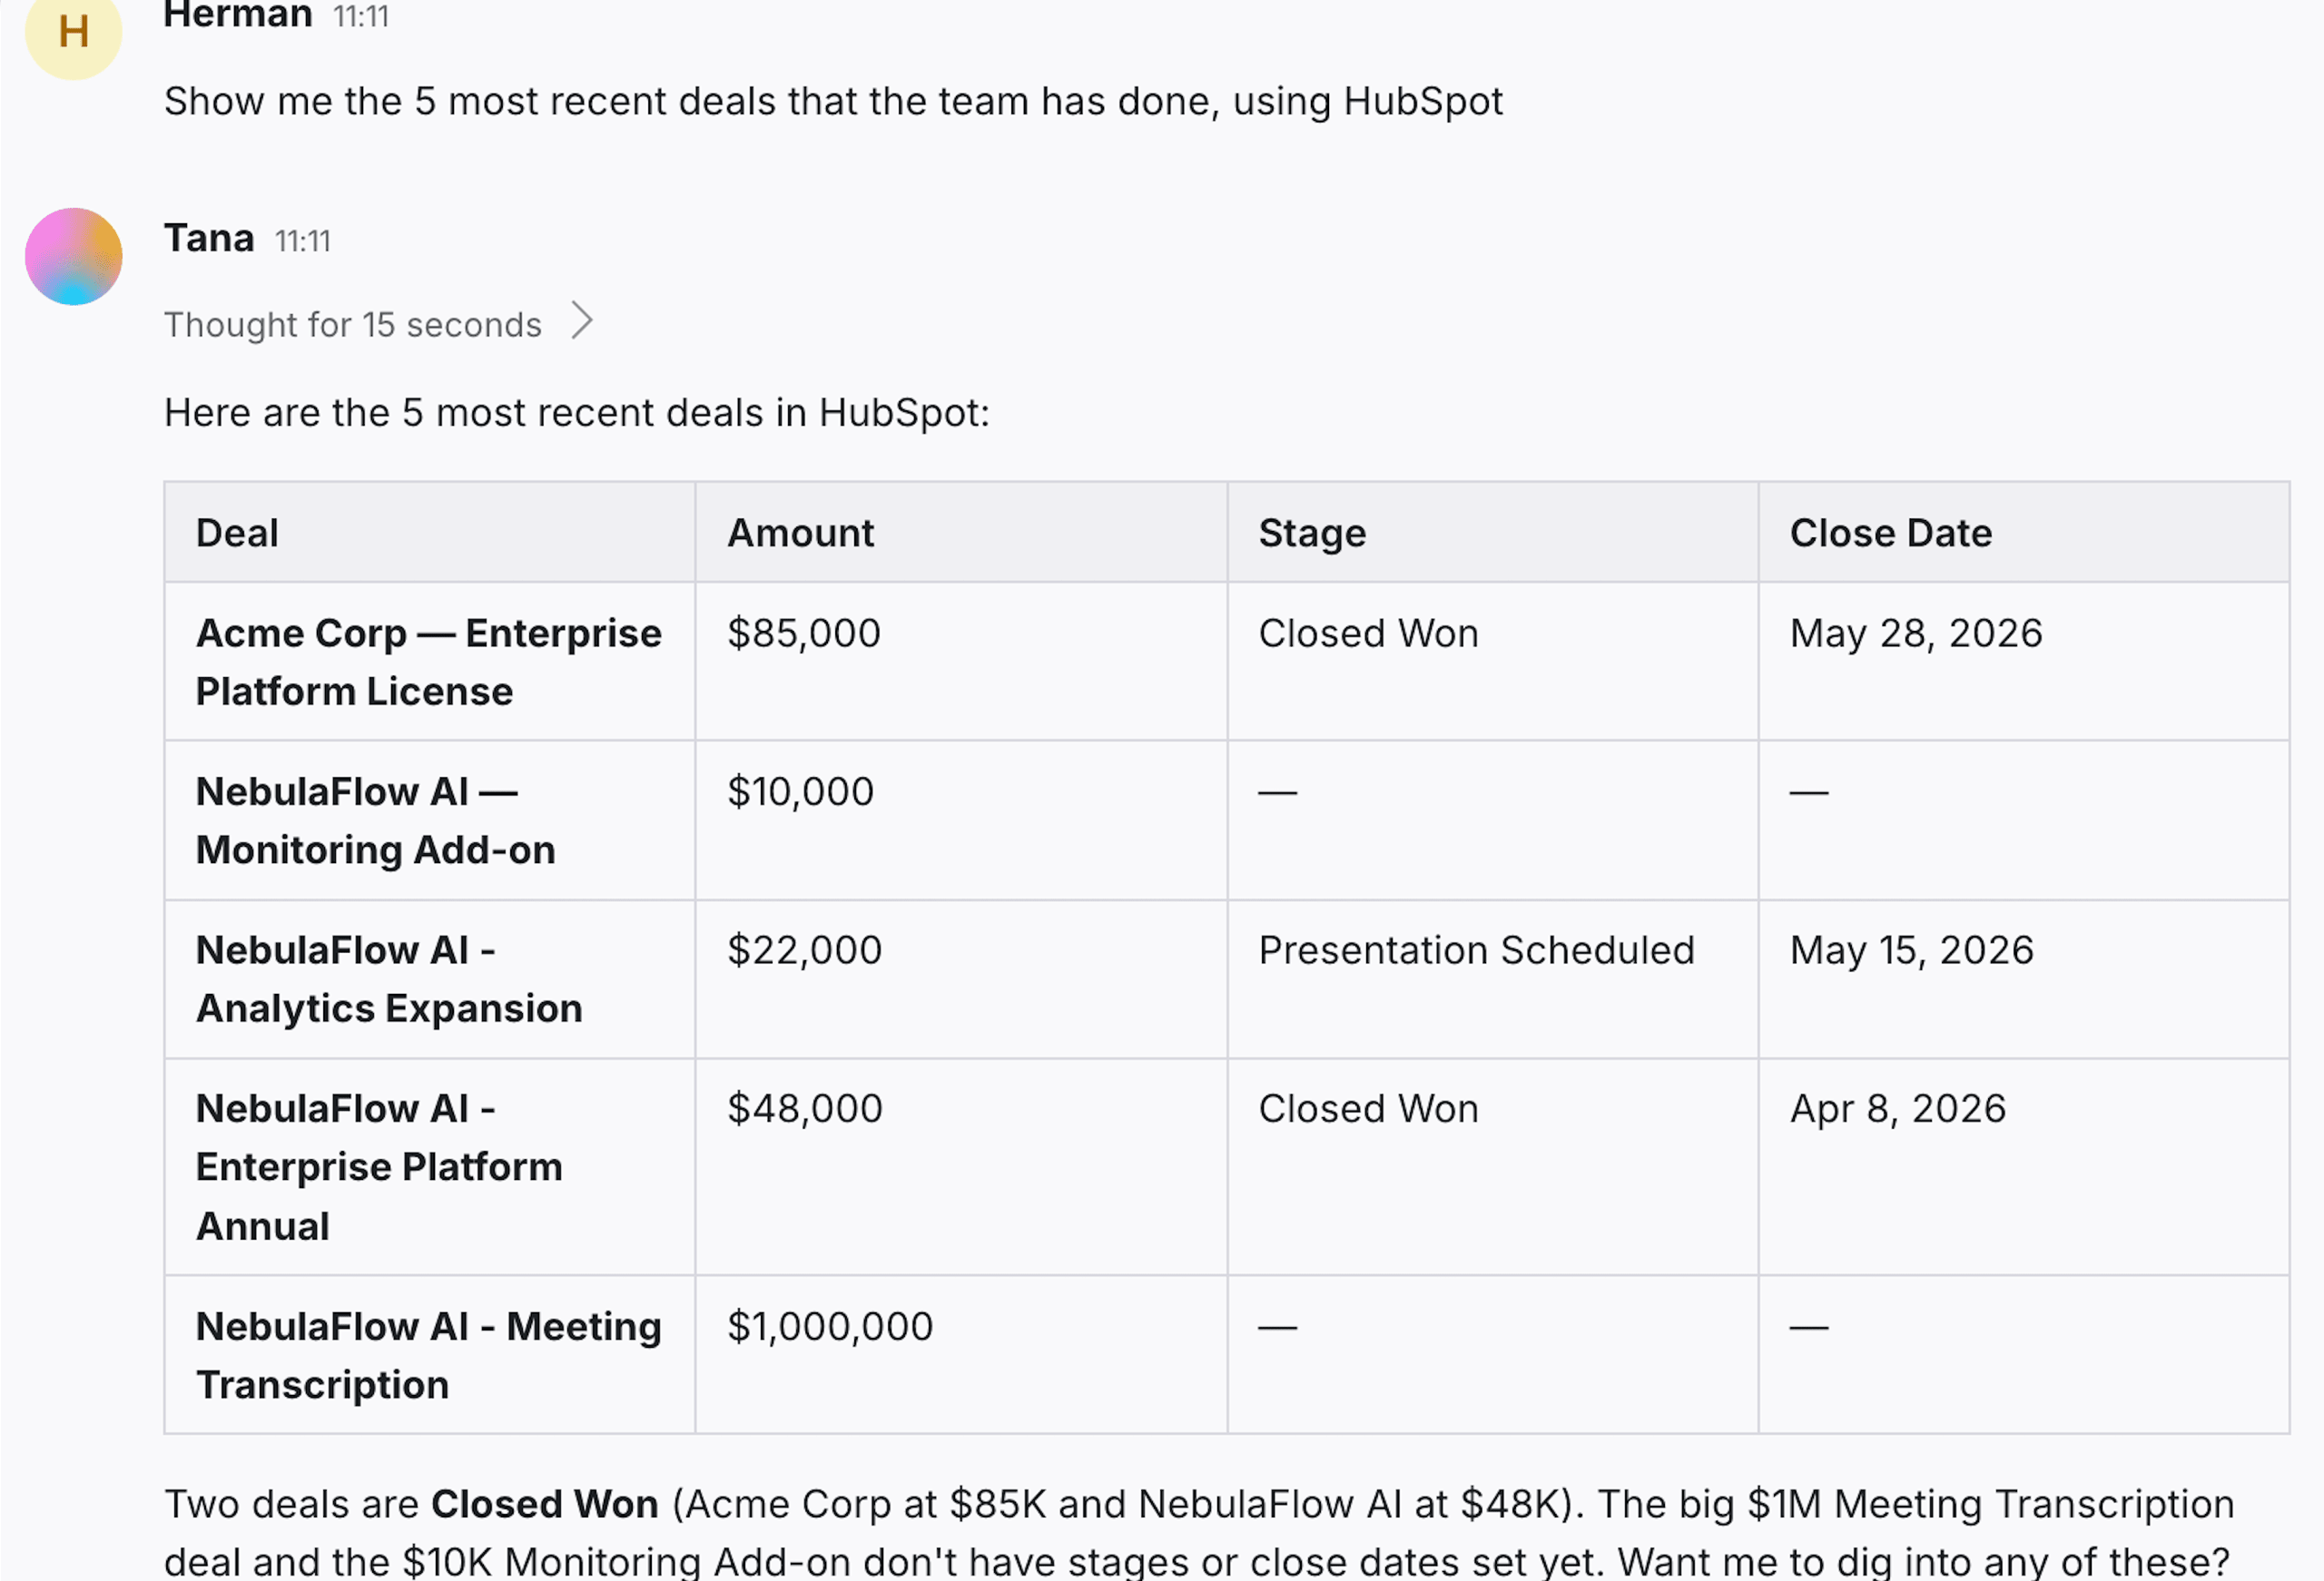This screenshot has height=1581, width=2324.
Task: Select Herman's message about recent HubSpot deals
Action: (x=833, y=101)
